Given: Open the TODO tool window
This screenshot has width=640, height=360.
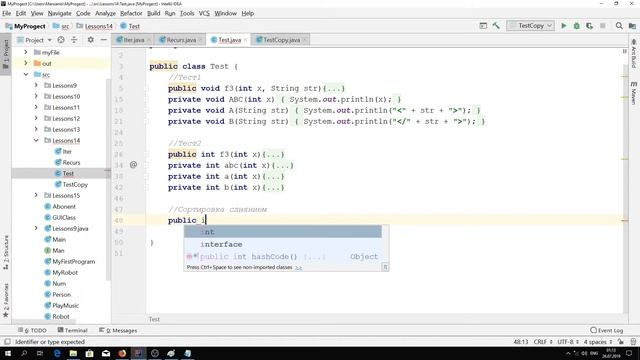Looking at the screenshot, I should (32, 330).
